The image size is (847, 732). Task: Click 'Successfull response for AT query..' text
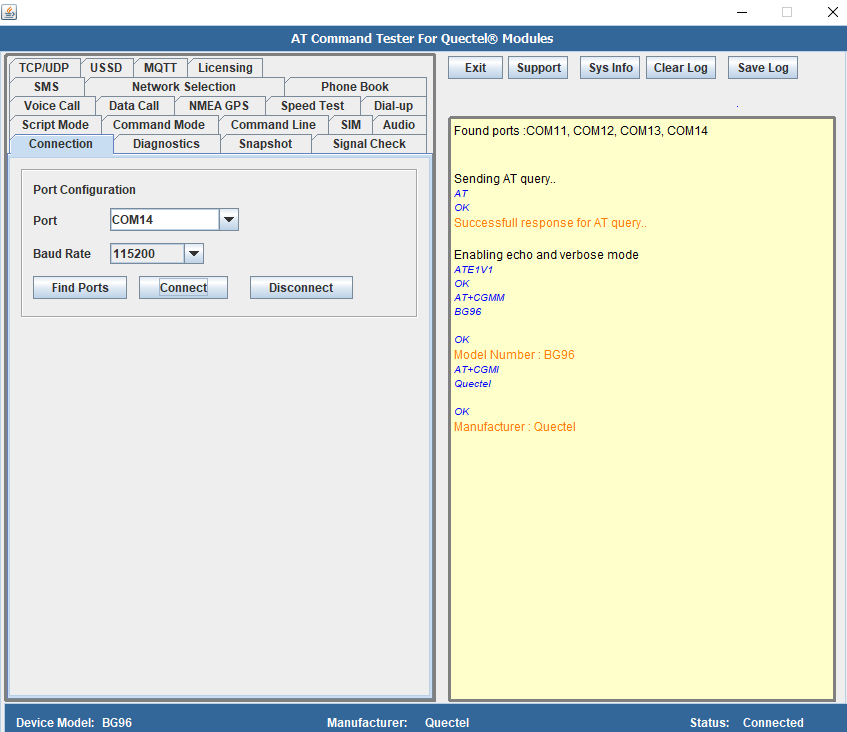[550, 223]
